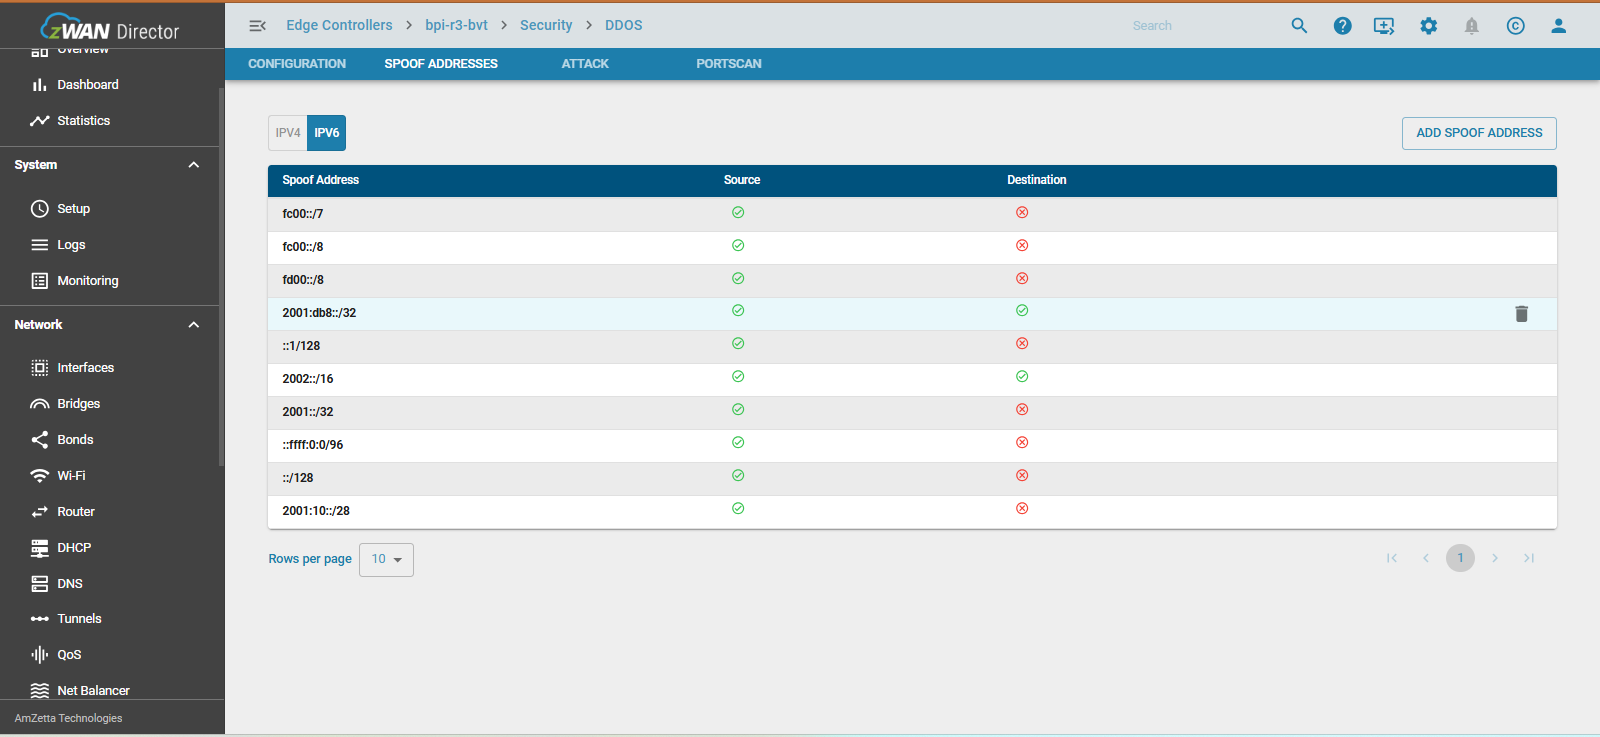This screenshot has width=1600, height=737.
Task: Click into the Search field
Action: click(1200, 26)
